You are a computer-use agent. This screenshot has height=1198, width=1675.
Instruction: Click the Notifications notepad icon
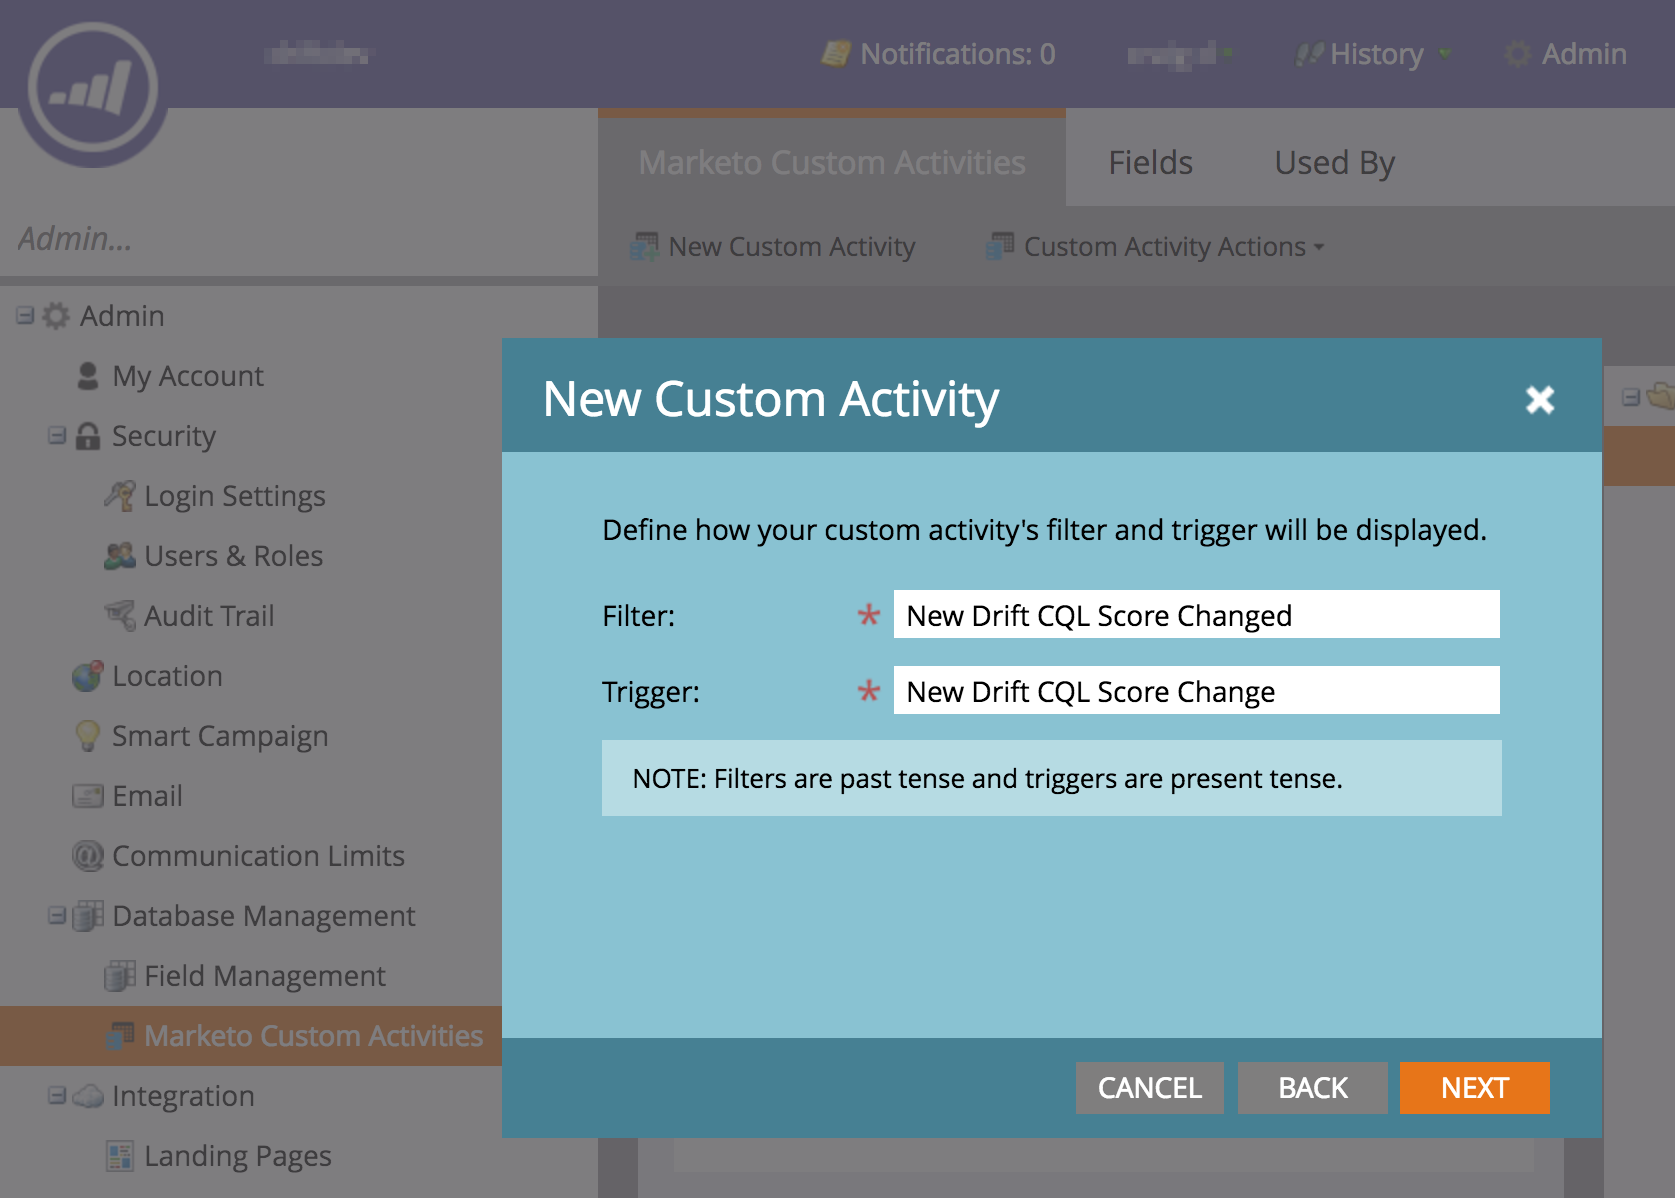pos(836,54)
